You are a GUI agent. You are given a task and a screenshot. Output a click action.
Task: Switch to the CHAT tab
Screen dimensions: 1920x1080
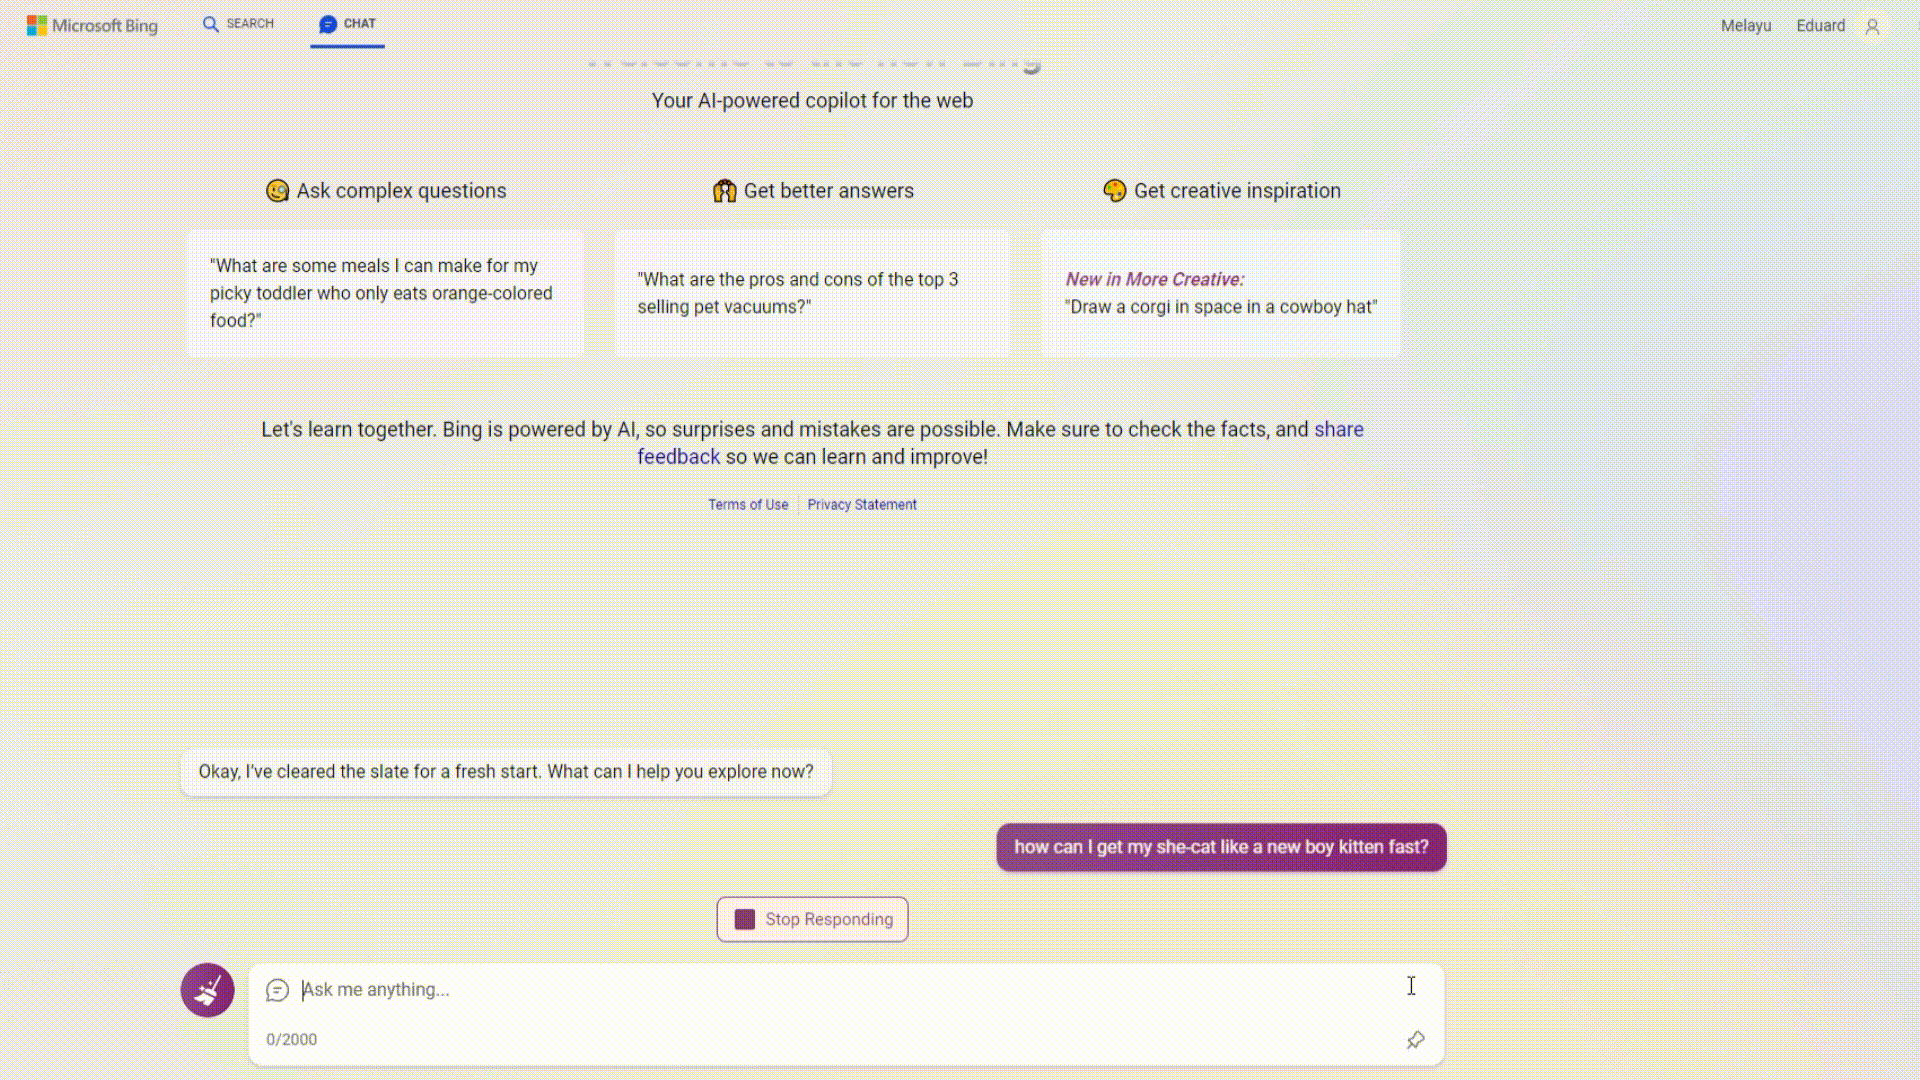pos(347,24)
